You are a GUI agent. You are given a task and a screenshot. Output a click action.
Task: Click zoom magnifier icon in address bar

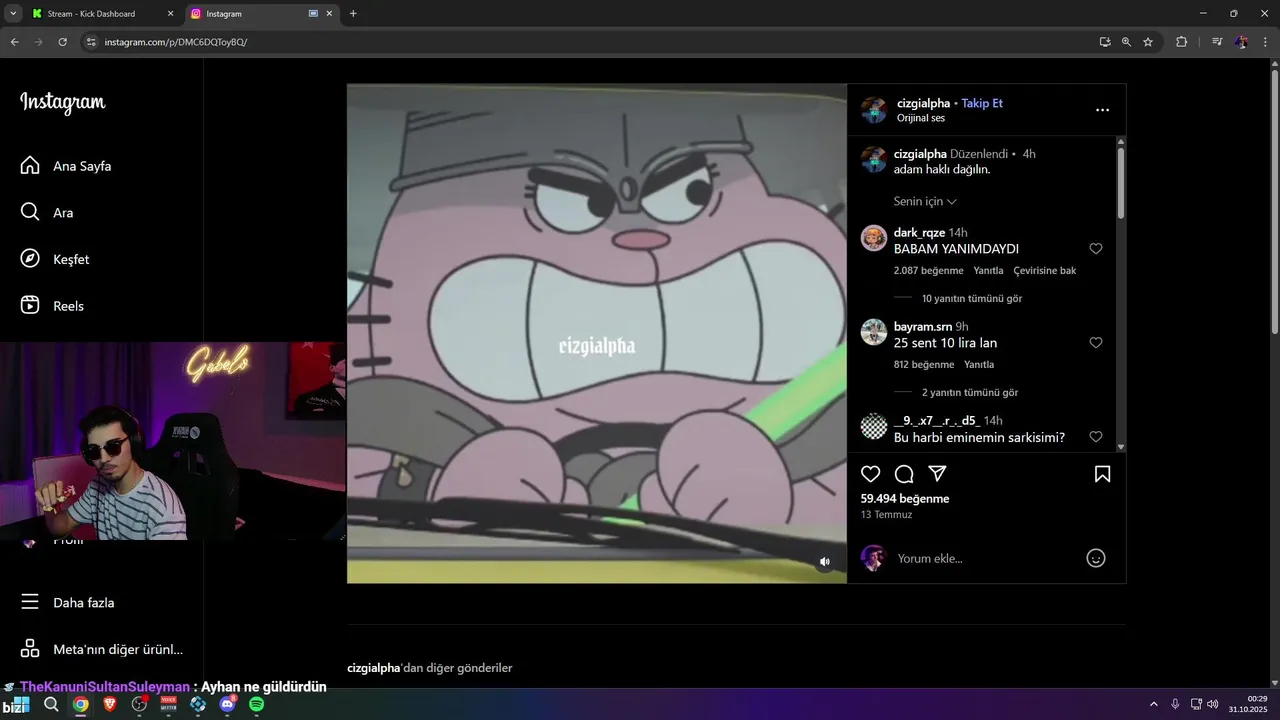[1126, 42]
